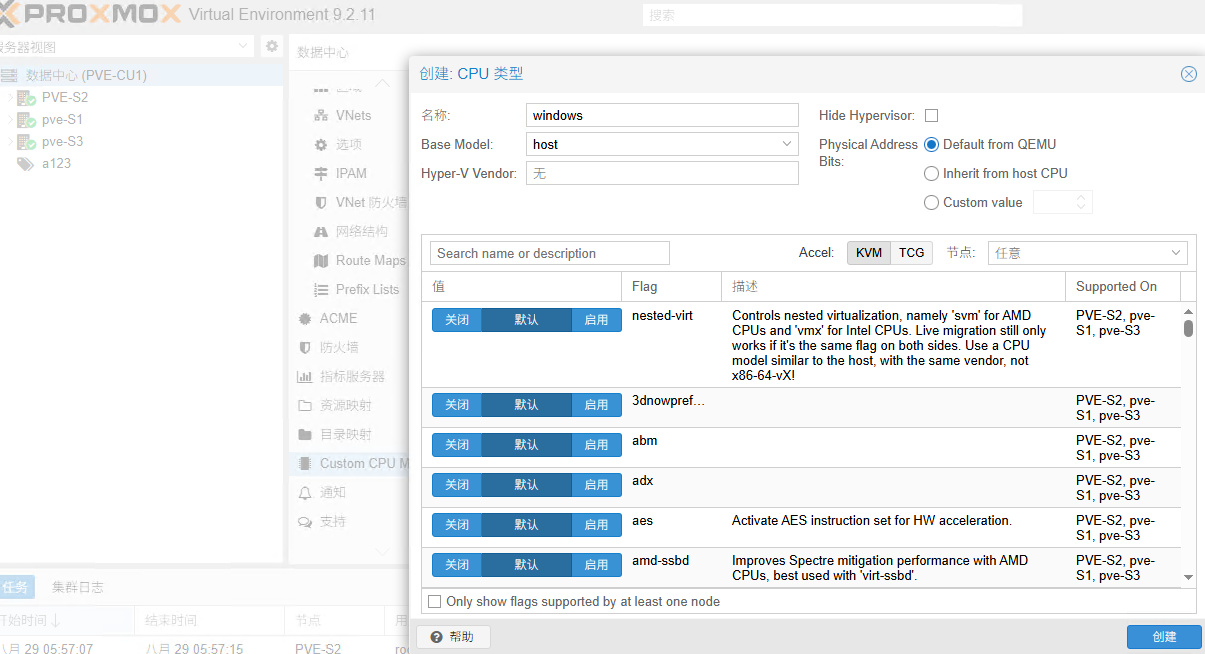
Task: Click the IPAM icon in sidebar
Action: (x=321, y=173)
